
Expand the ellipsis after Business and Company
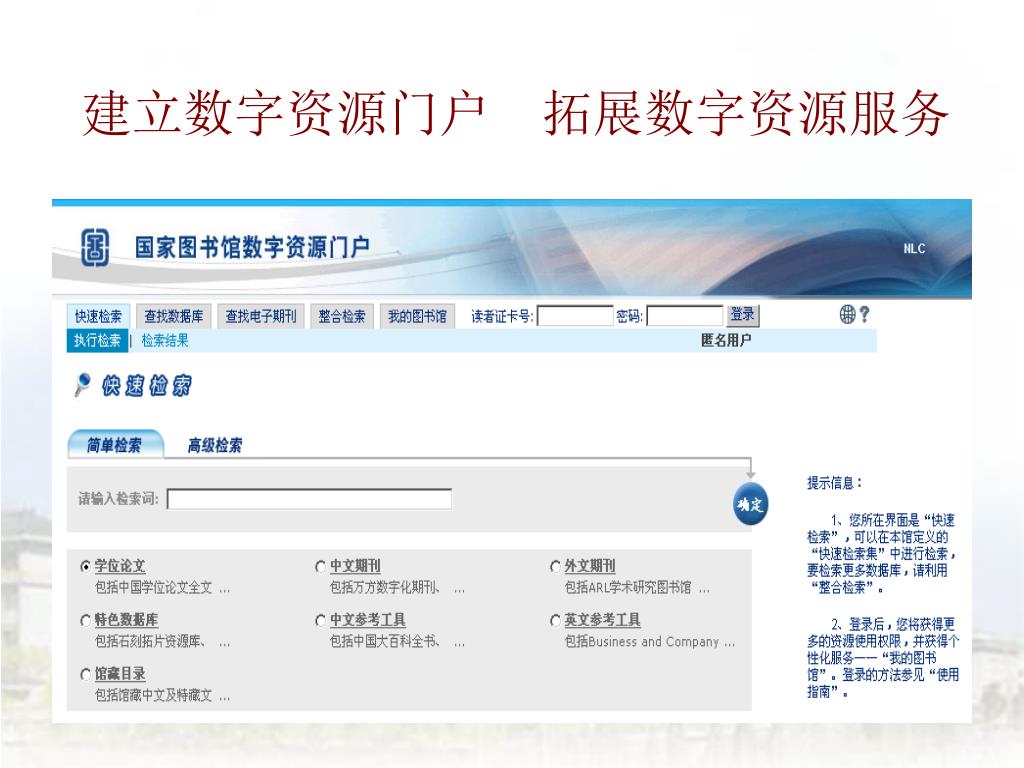(x=729, y=644)
